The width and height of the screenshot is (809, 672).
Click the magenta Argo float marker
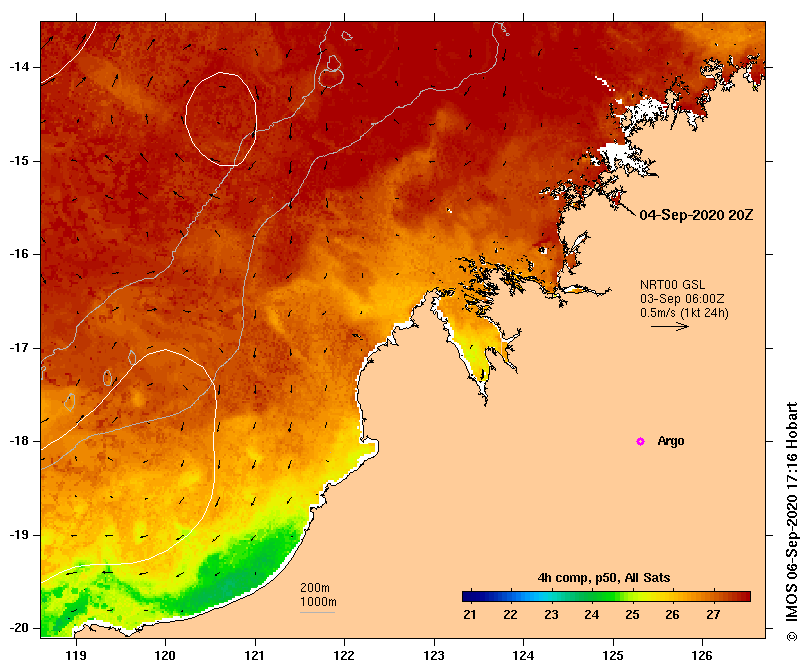[640, 441]
